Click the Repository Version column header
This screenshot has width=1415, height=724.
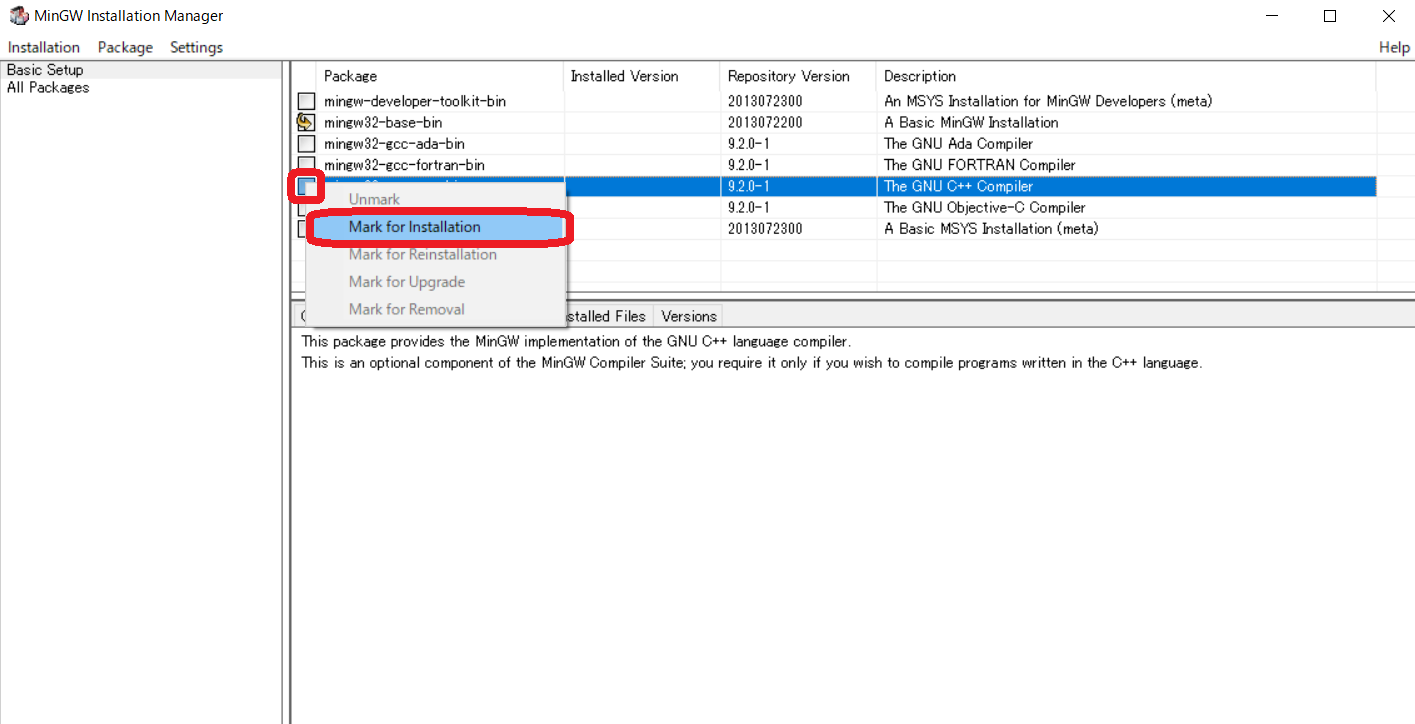coord(798,76)
